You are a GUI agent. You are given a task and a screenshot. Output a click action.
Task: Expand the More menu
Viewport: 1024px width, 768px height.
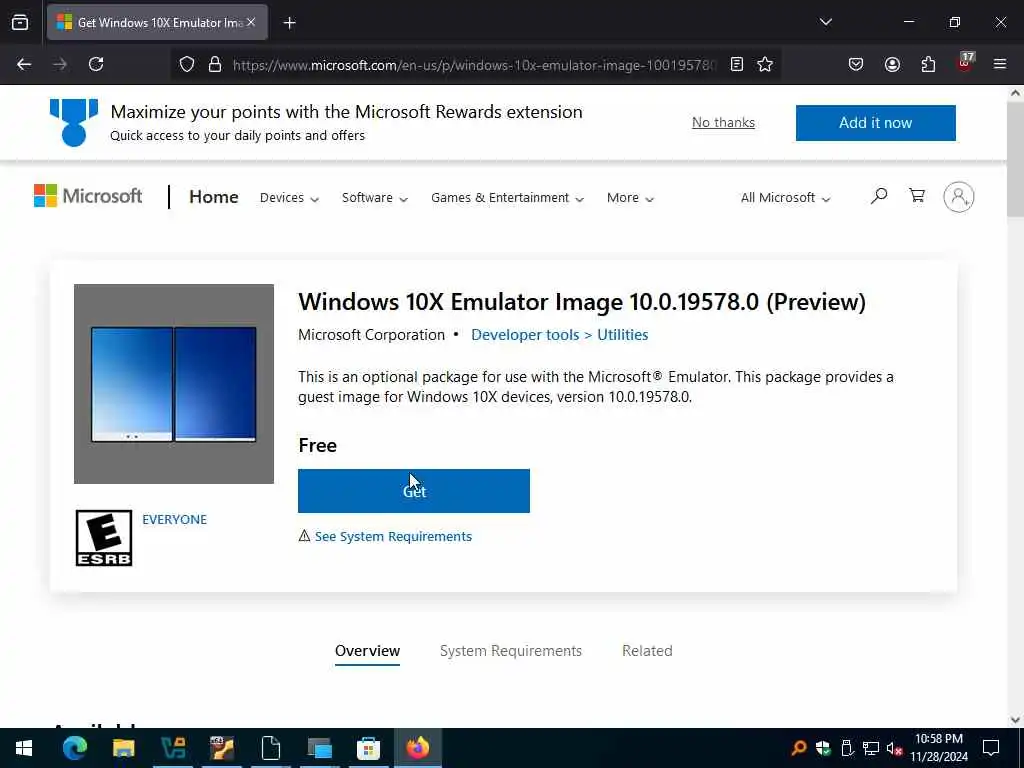pyautogui.click(x=630, y=198)
